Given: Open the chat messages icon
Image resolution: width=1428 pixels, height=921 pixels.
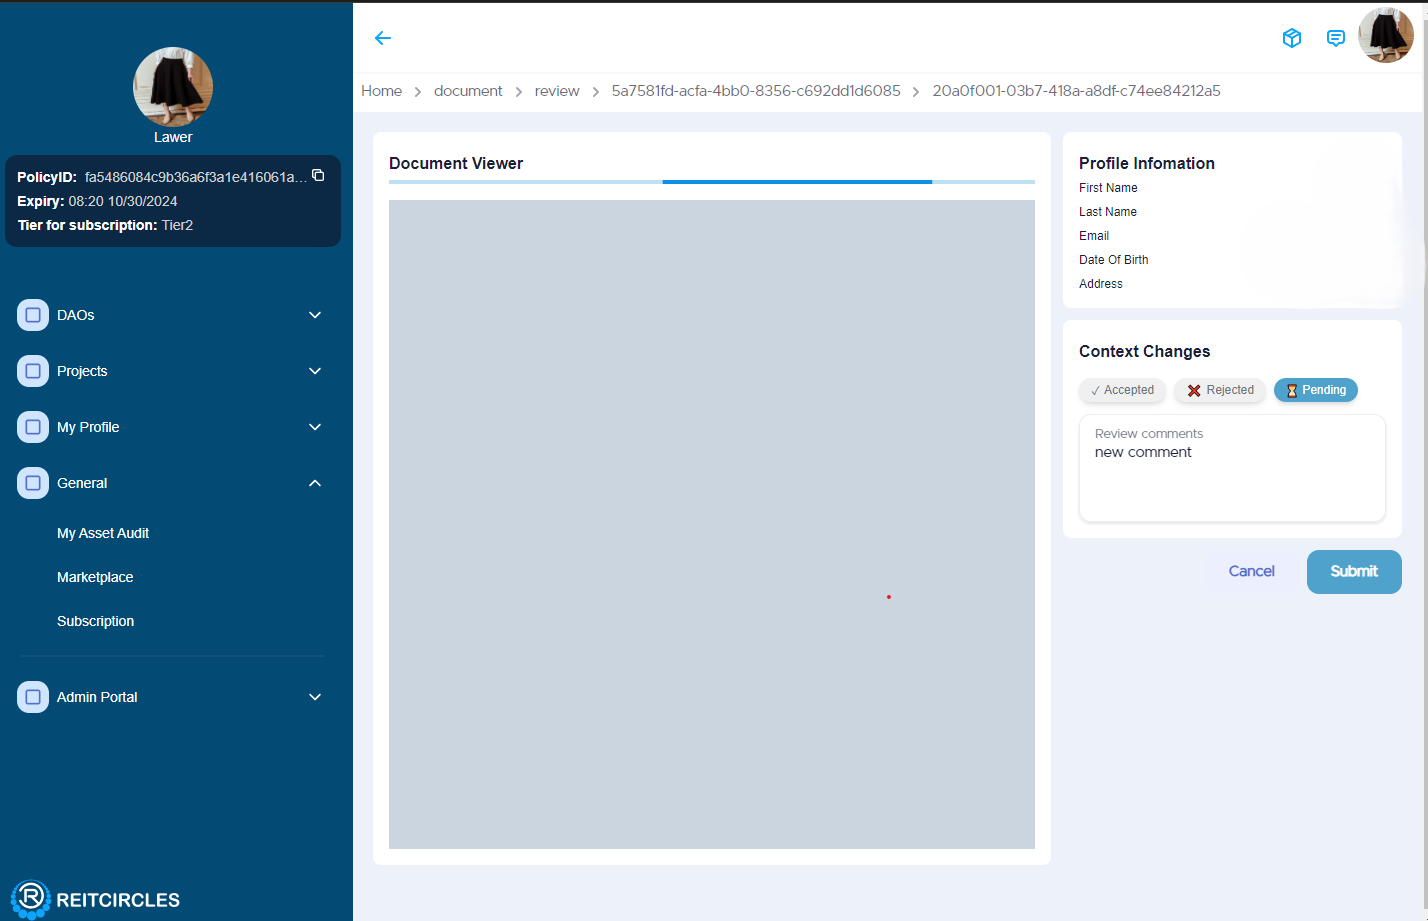Looking at the screenshot, I should pyautogui.click(x=1335, y=38).
